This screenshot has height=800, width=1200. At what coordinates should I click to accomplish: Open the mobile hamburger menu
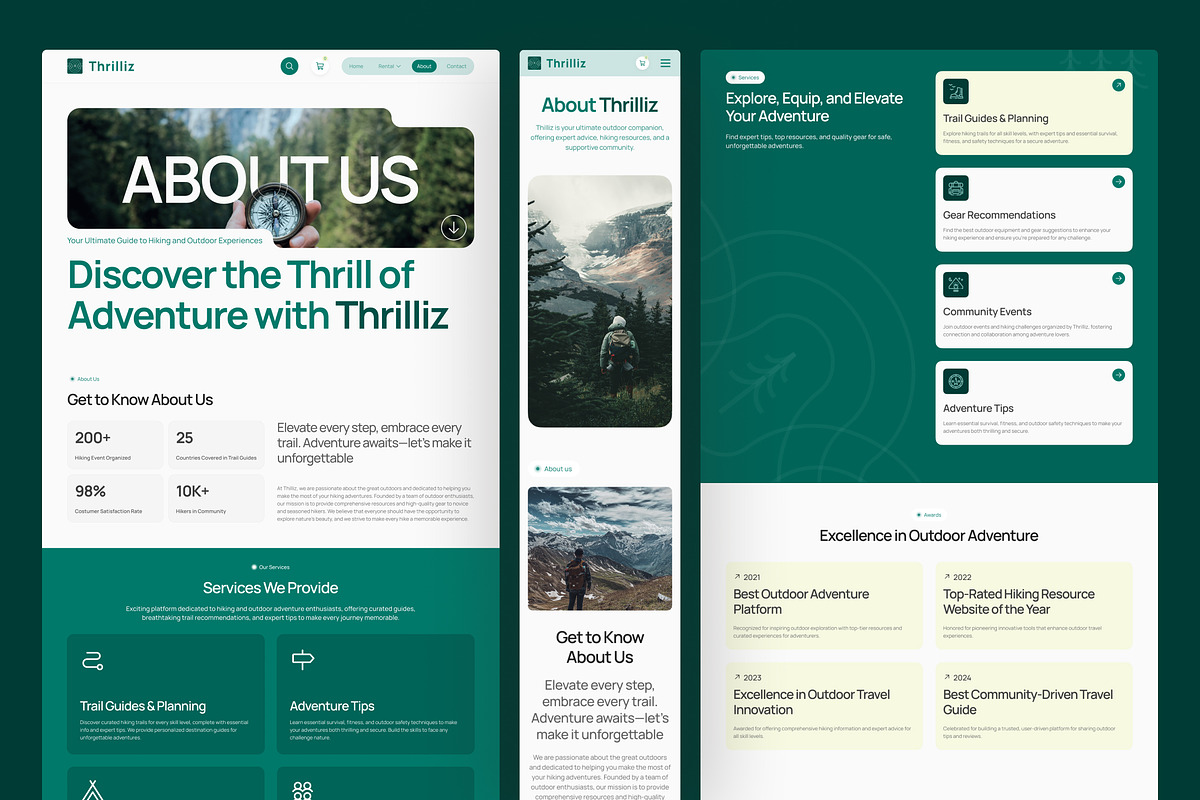point(665,63)
